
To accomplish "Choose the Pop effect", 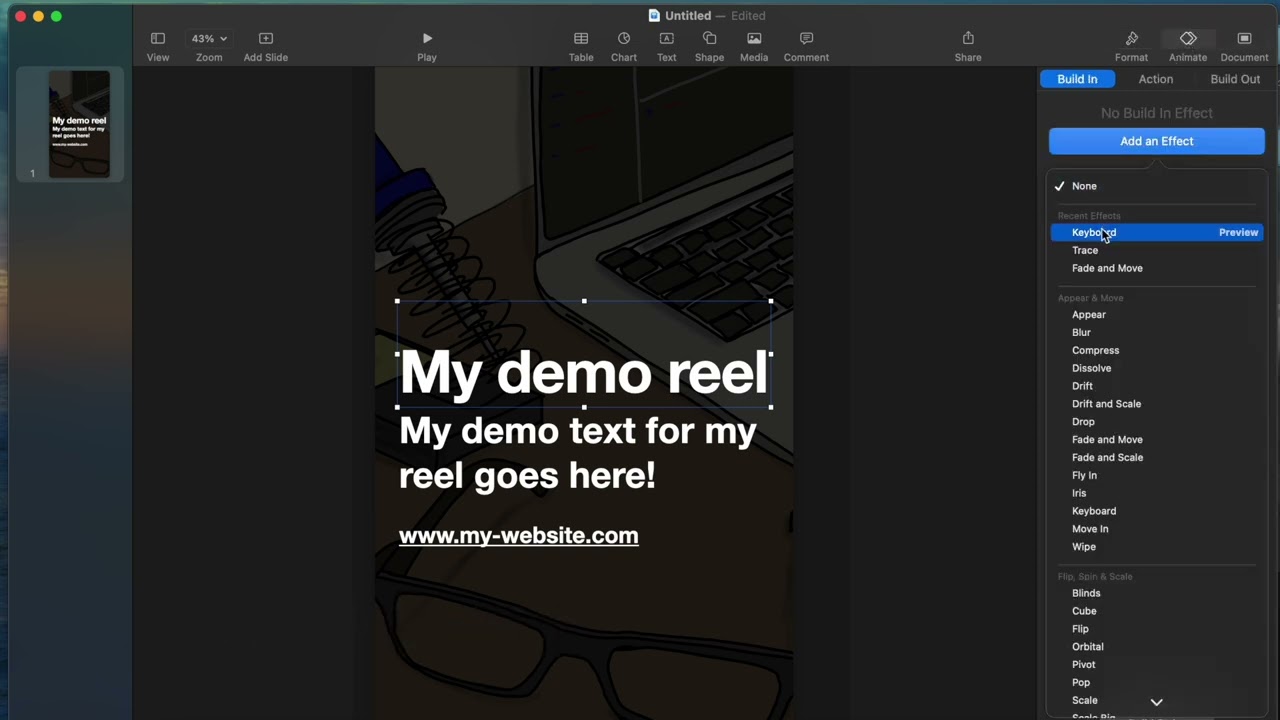I will [1081, 683].
